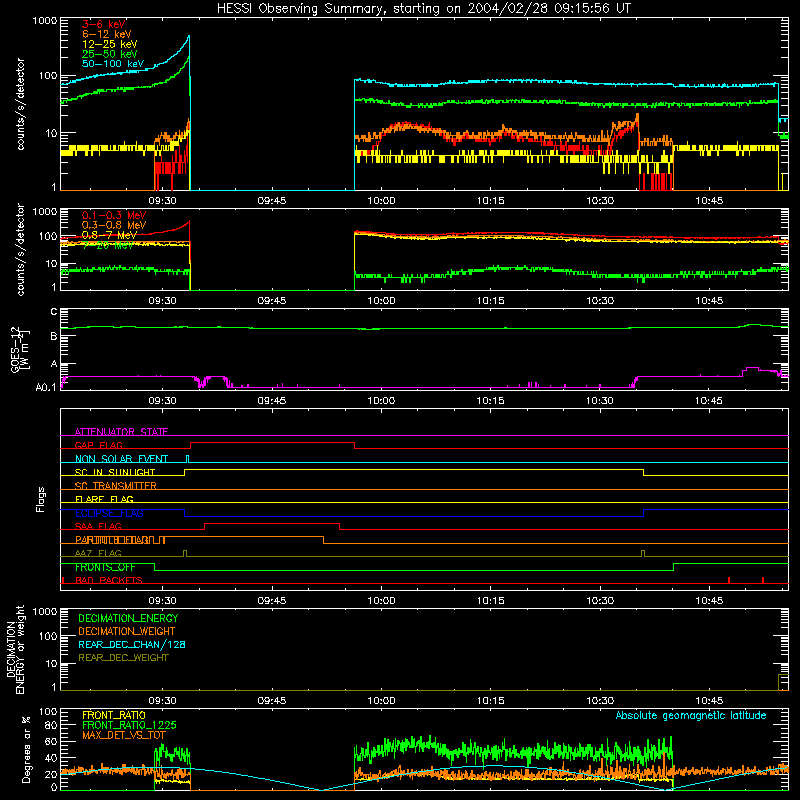Select the yellow 'FRONT_RATIO' legend label
Viewport: 800px width, 800px height.
(x=114, y=715)
